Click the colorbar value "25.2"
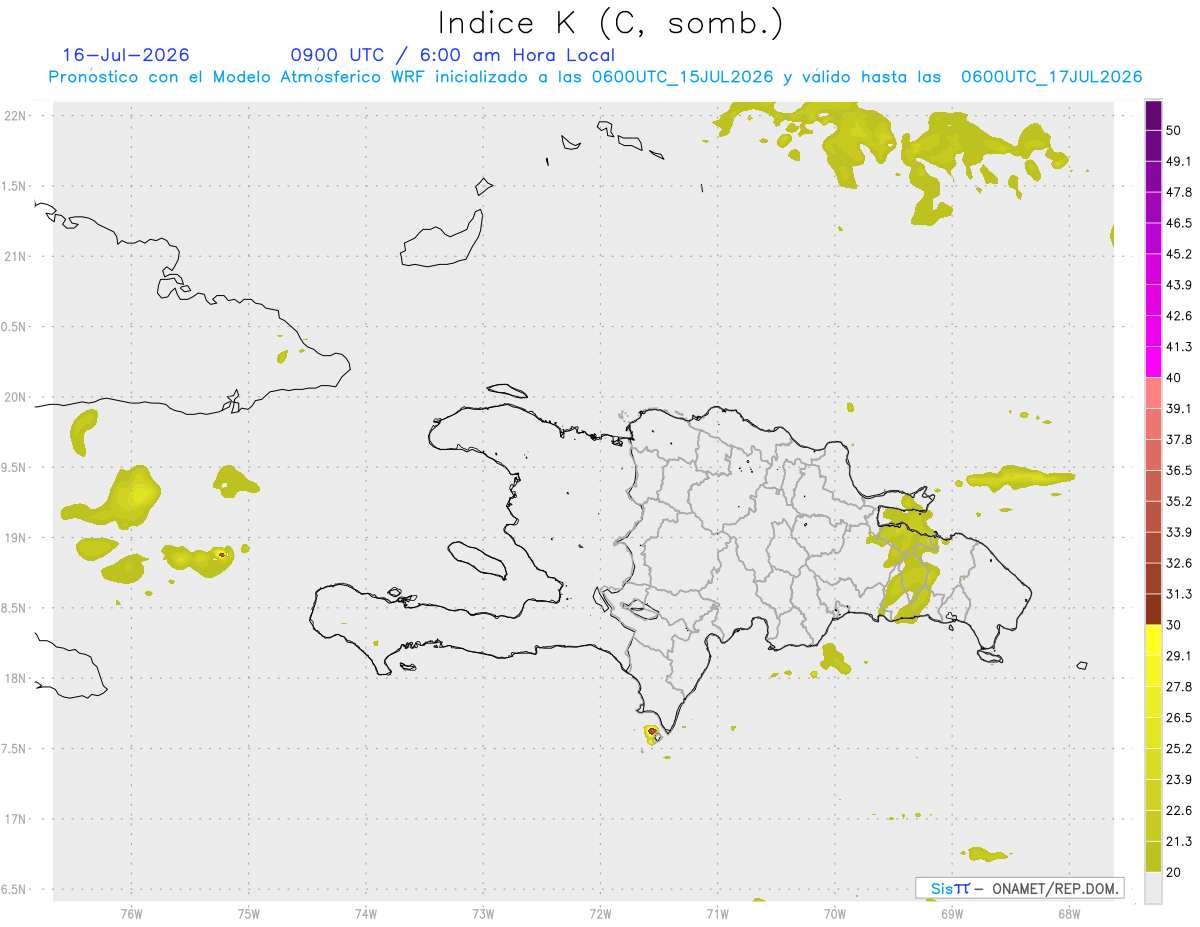The height and width of the screenshot is (927, 1200). point(1179,748)
